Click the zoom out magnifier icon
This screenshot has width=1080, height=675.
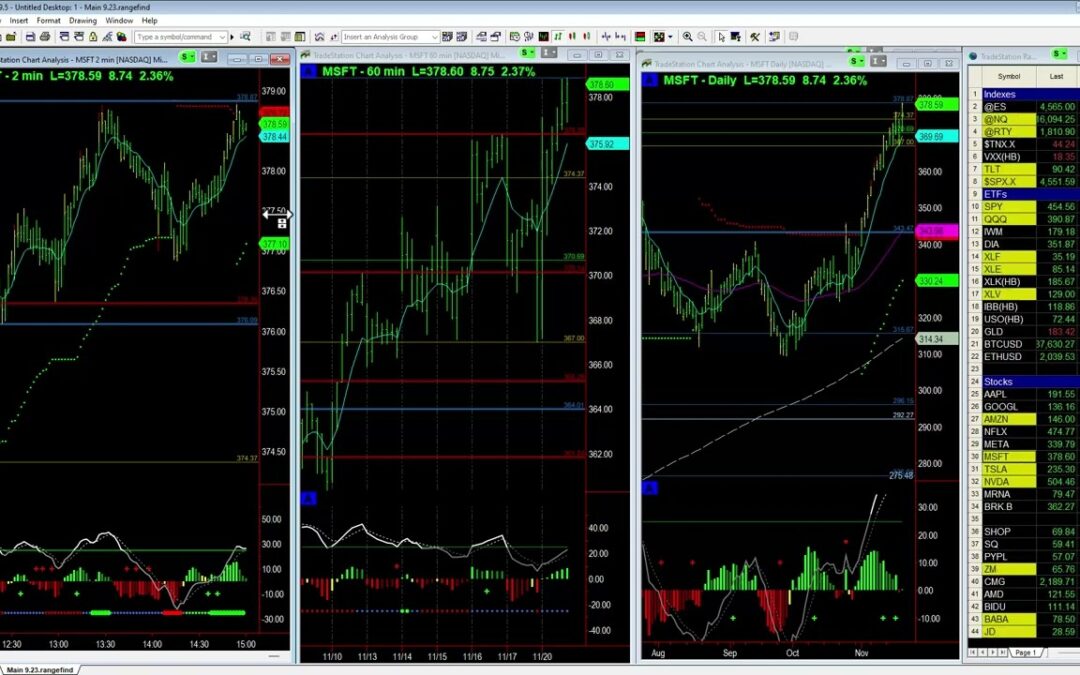[x=702, y=37]
